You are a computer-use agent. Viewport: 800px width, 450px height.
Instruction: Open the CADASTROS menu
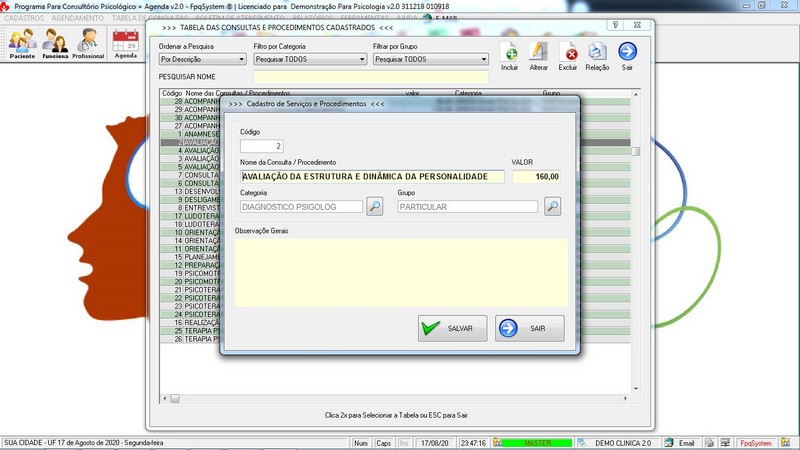(x=24, y=18)
